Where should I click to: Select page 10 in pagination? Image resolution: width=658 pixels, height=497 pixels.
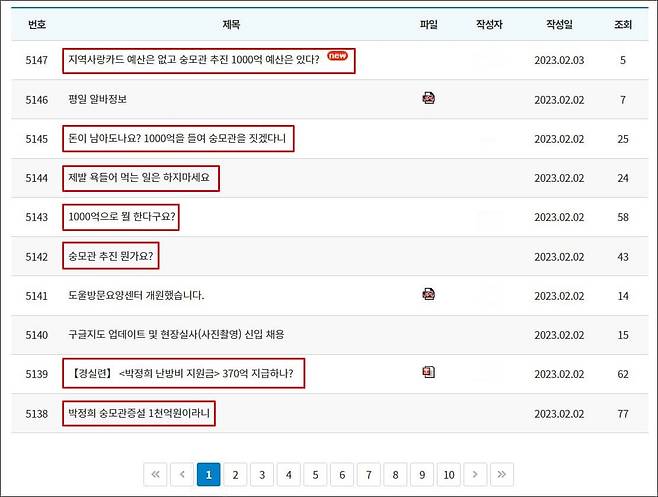point(449,474)
